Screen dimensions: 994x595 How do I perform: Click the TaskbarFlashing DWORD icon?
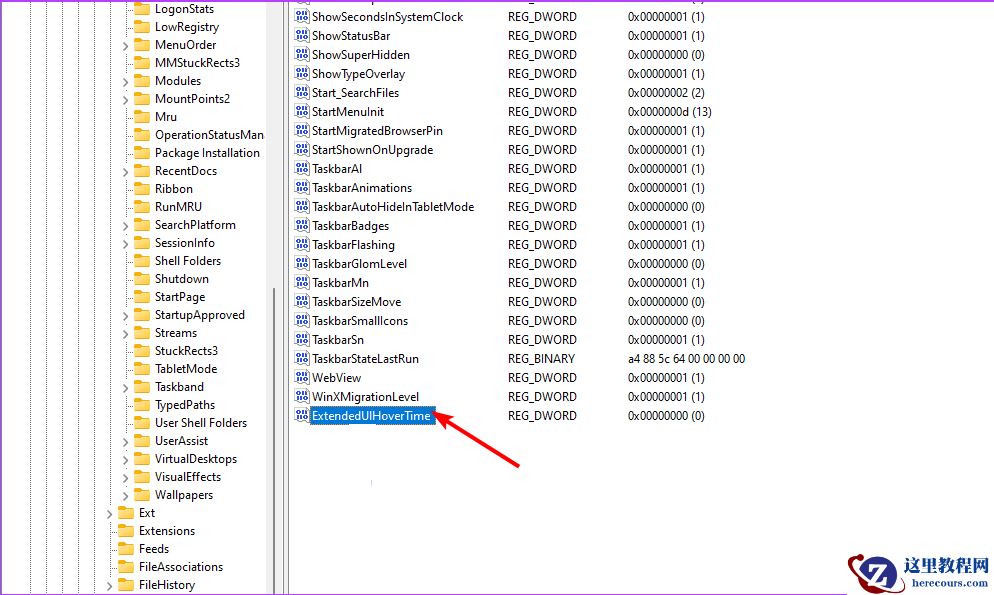[x=302, y=245]
